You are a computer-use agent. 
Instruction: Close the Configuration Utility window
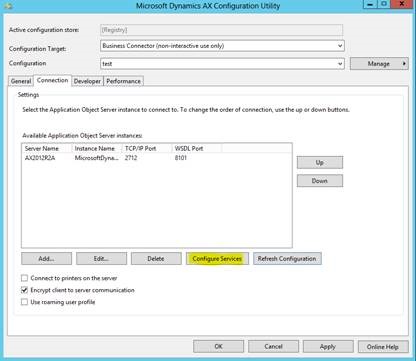pos(402,4)
